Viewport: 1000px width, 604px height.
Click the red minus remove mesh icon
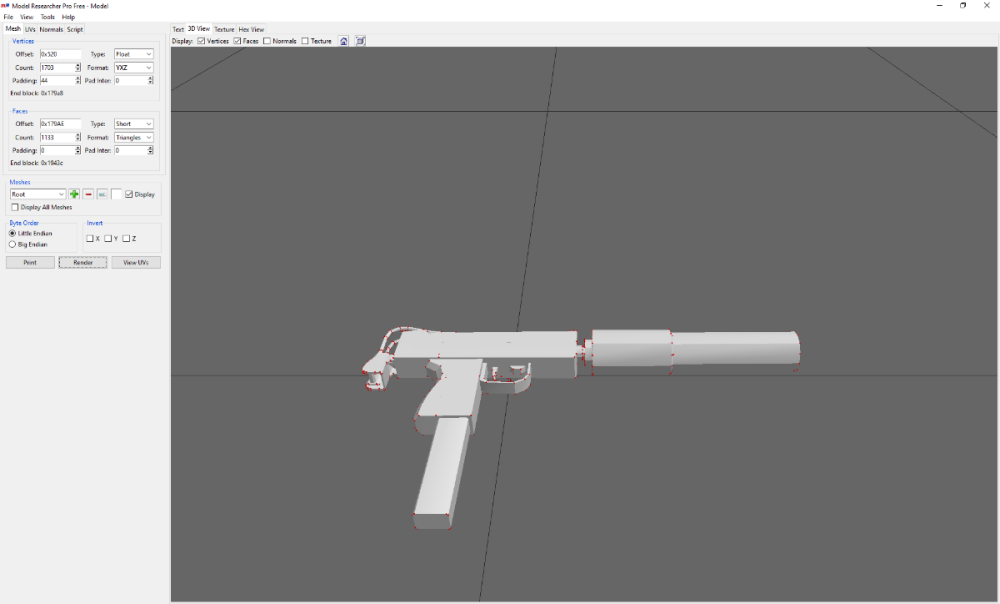point(88,194)
